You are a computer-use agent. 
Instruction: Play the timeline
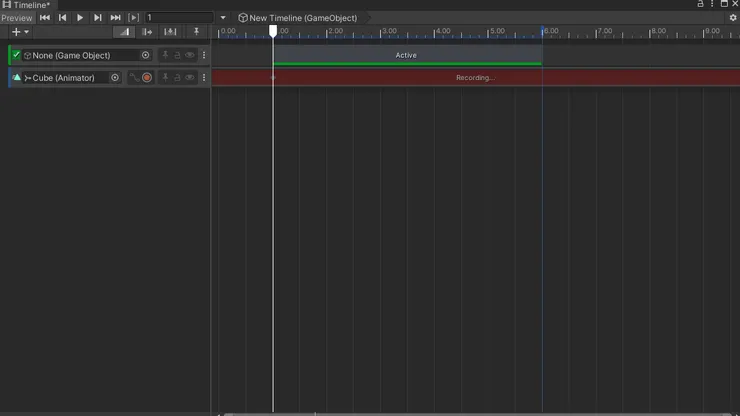pos(80,18)
